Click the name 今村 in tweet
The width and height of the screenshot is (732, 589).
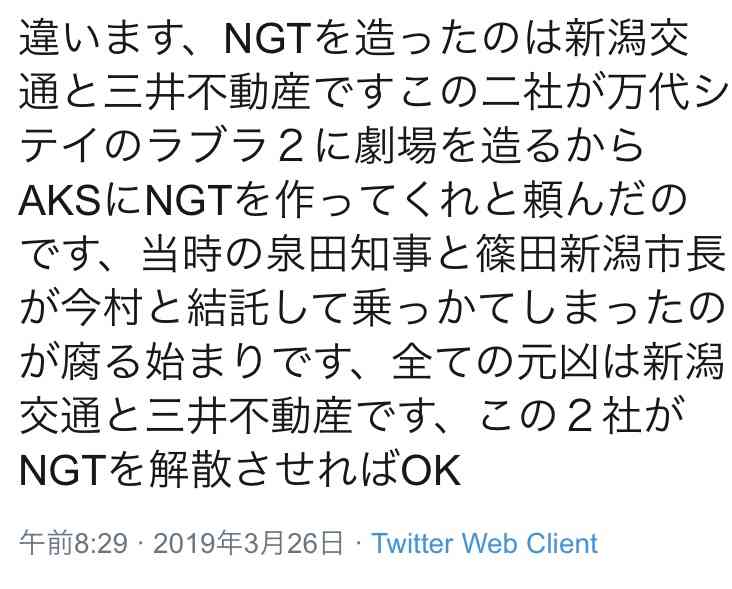pyautogui.click(x=101, y=308)
